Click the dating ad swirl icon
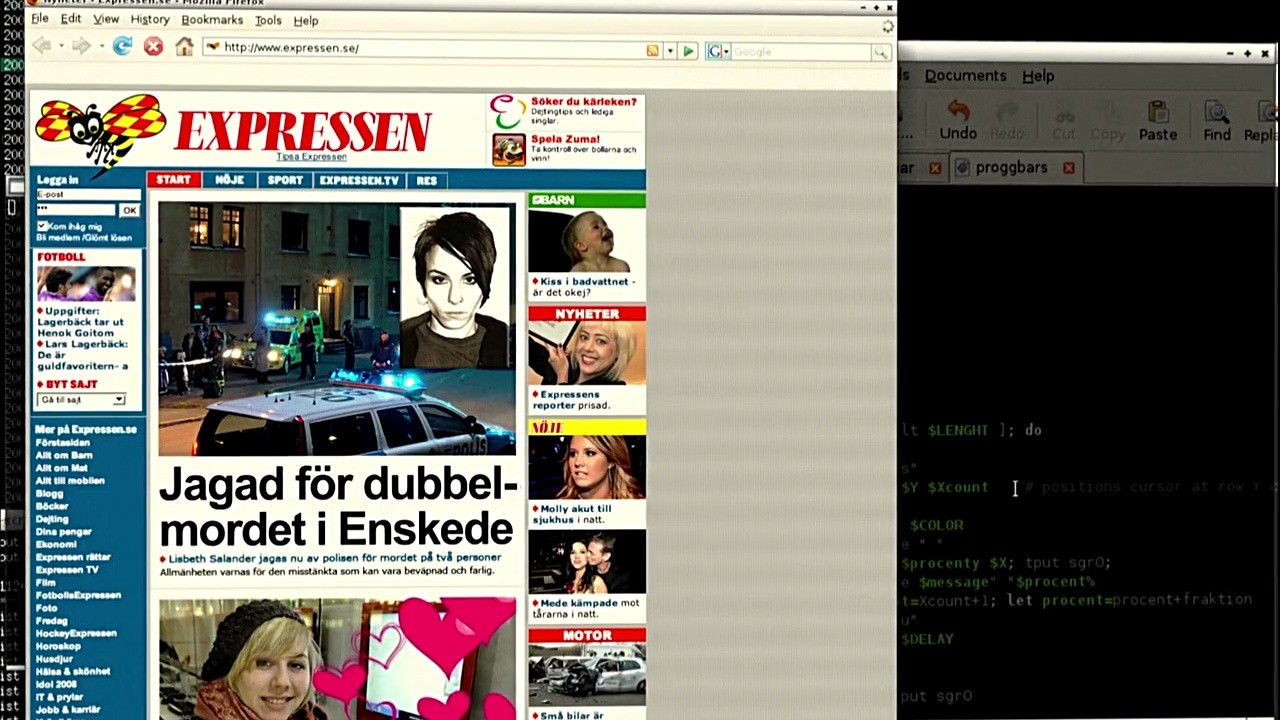Image resolution: width=1280 pixels, height=720 pixels. click(x=507, y=112)
